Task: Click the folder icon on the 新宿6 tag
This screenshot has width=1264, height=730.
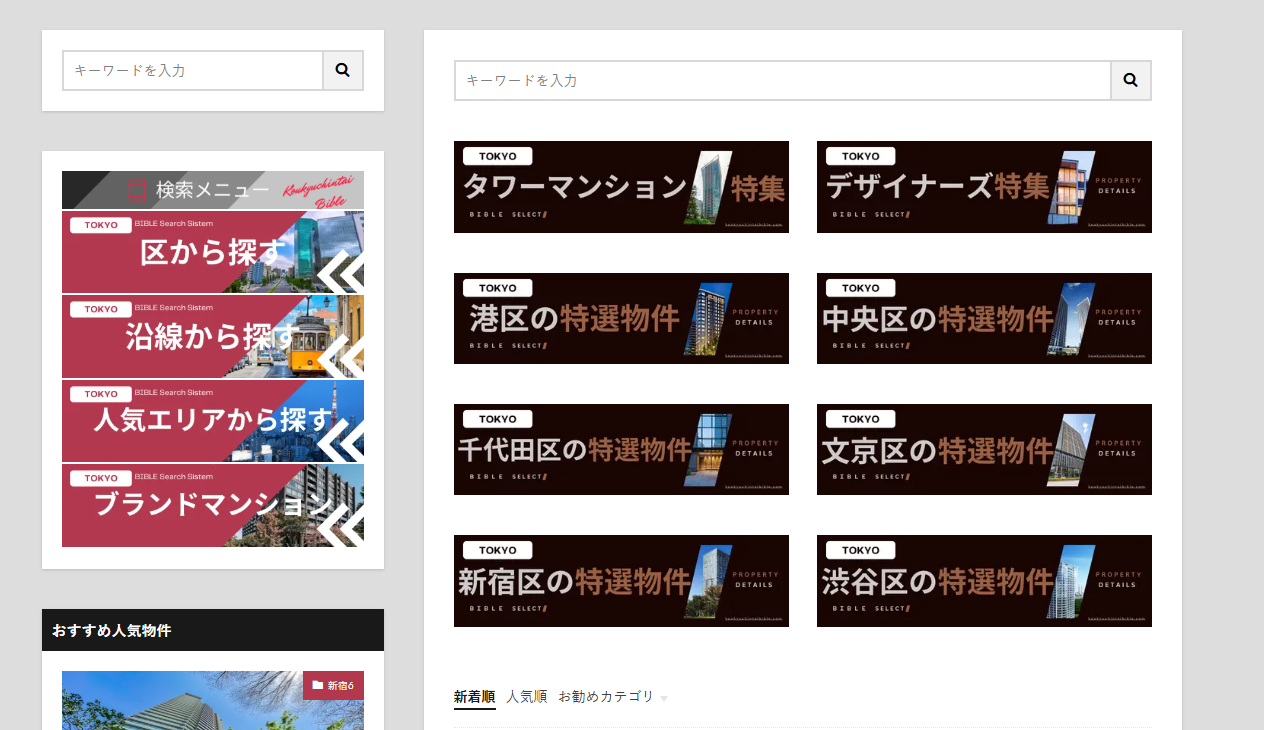Action: pos(319,685)
